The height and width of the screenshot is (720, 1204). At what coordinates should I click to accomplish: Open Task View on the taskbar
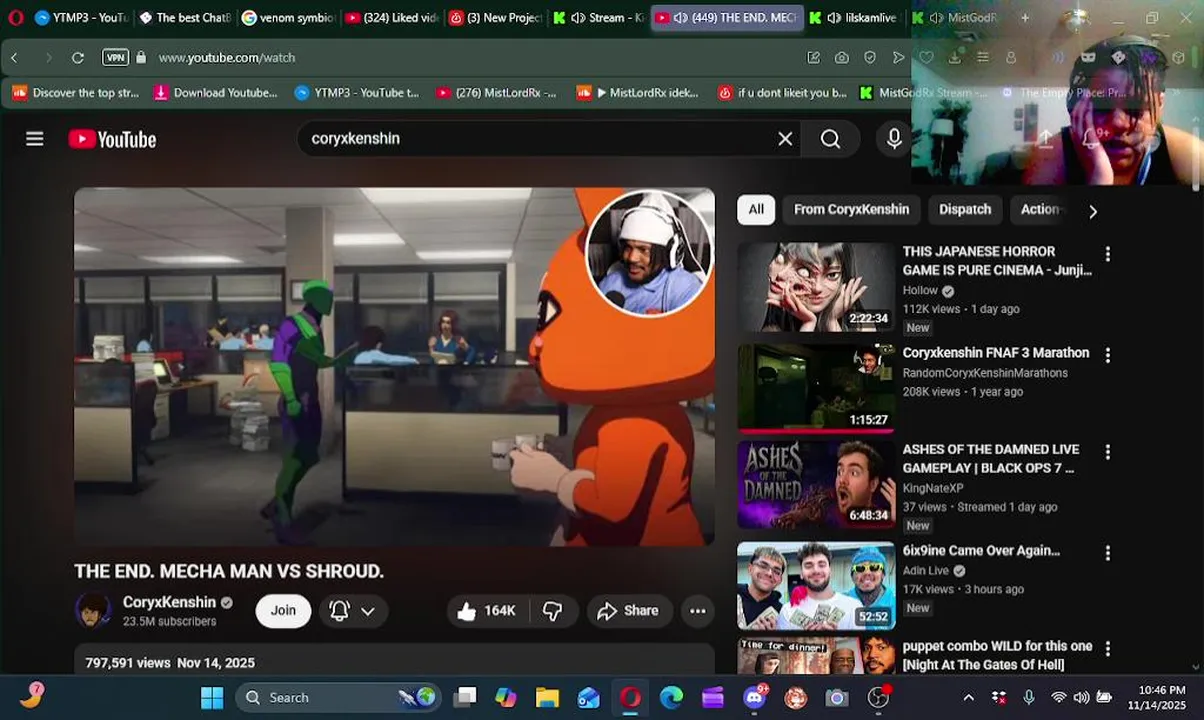(x=465, y=698)
